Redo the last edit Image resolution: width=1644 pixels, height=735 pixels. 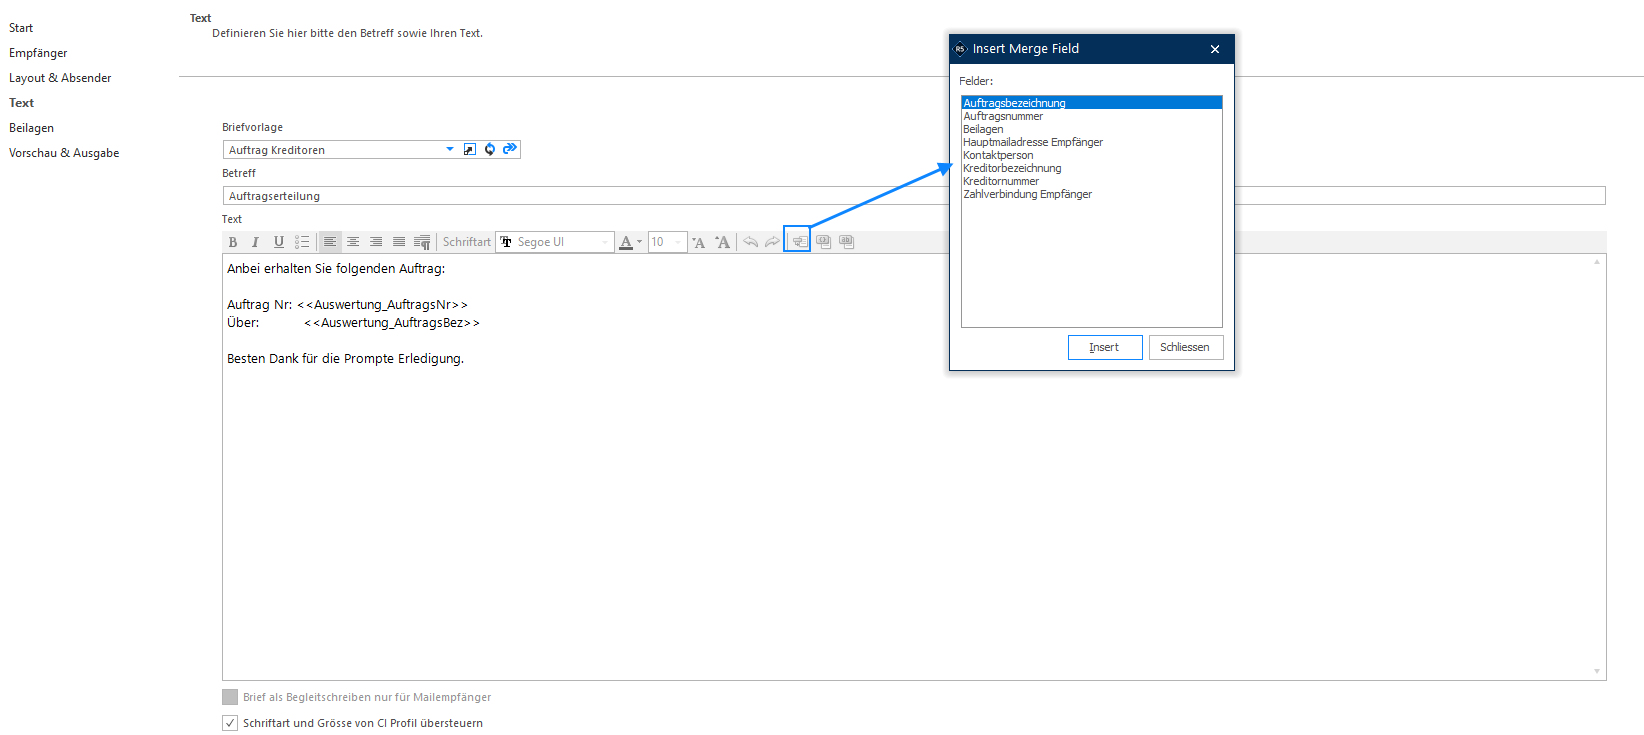773,242
